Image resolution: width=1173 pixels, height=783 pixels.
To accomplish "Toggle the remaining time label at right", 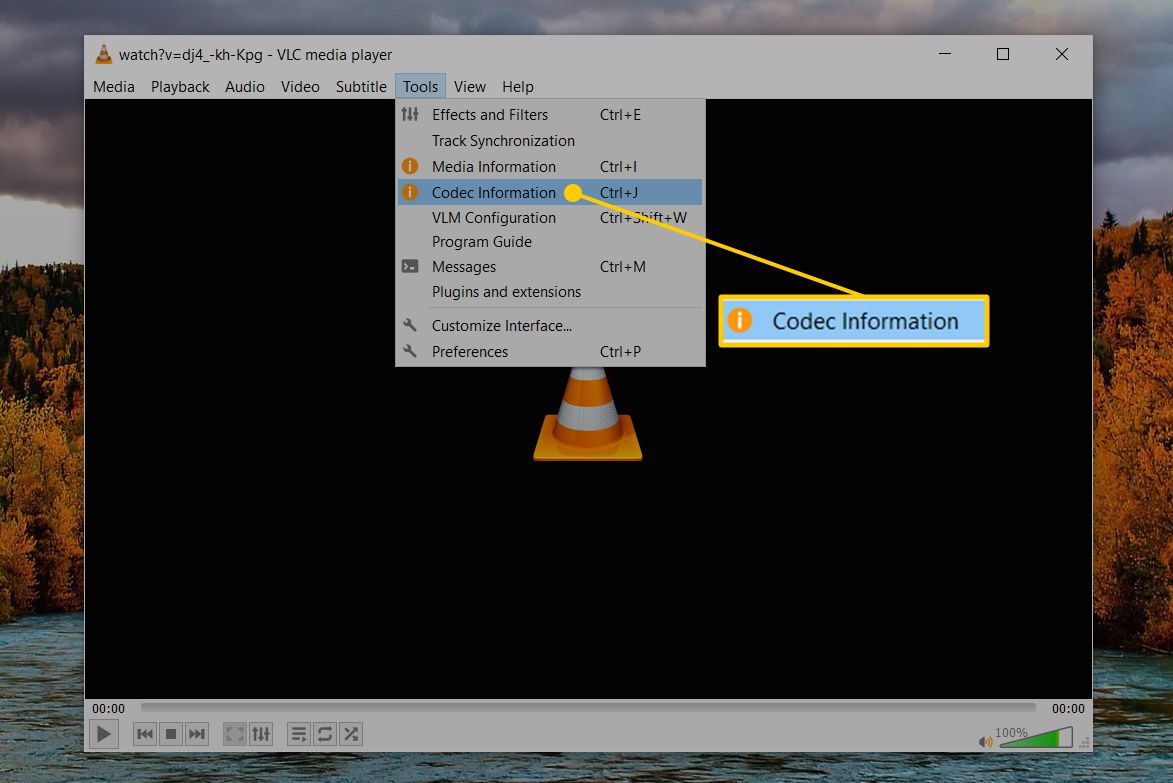I will click(x=1068, y=708).
